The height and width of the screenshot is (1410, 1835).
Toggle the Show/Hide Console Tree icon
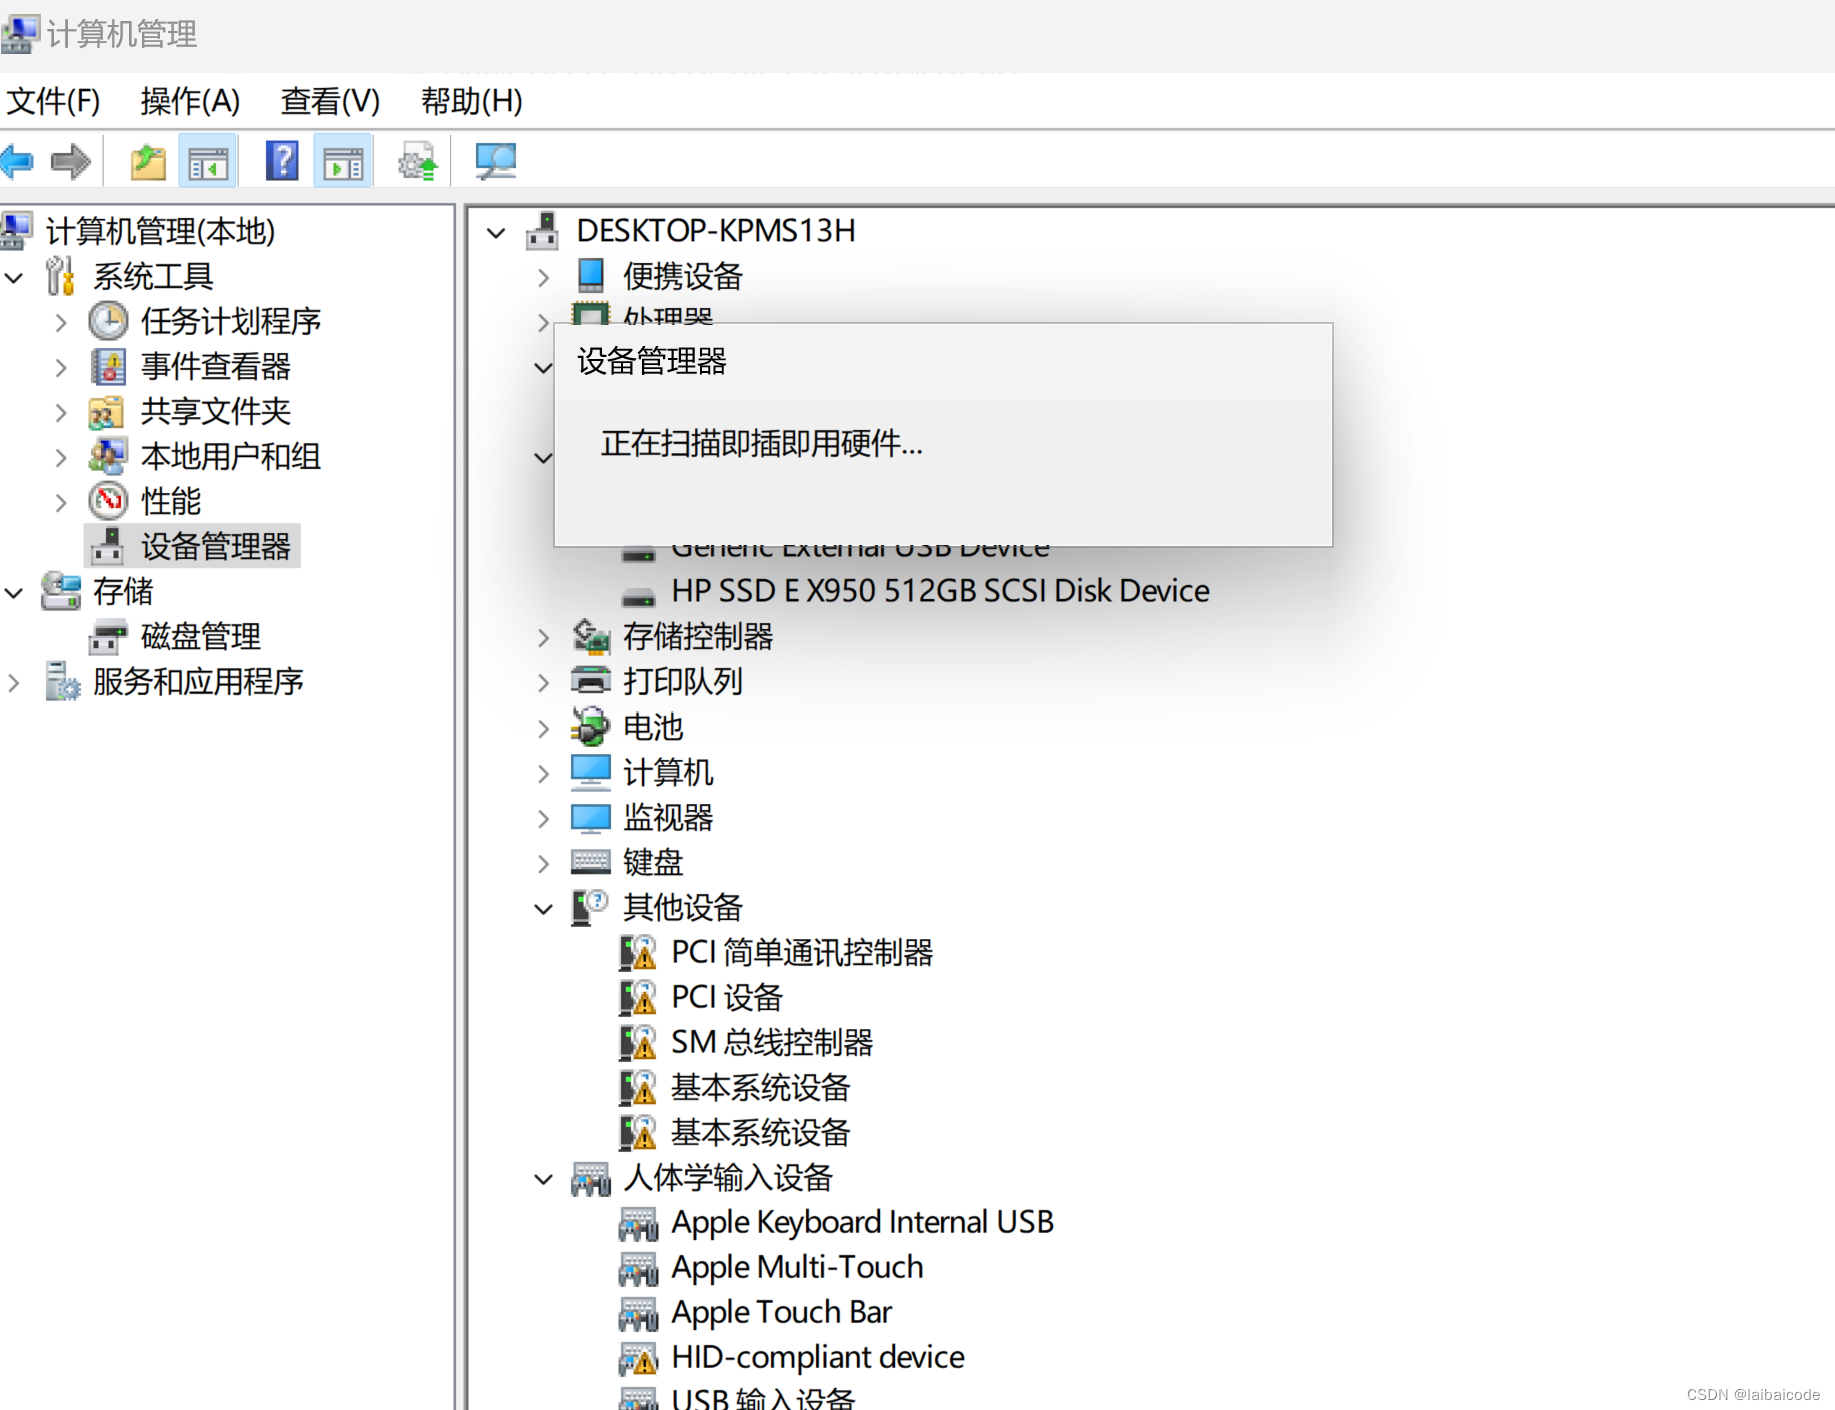click(208, 161)
